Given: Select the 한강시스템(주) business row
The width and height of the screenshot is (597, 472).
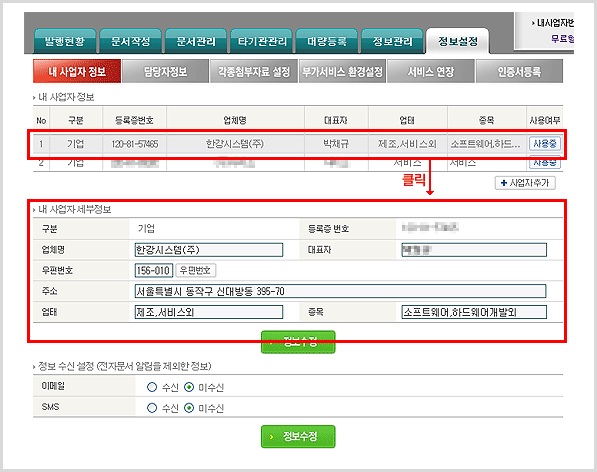Looking at the screenshot, I should (297, 144).
